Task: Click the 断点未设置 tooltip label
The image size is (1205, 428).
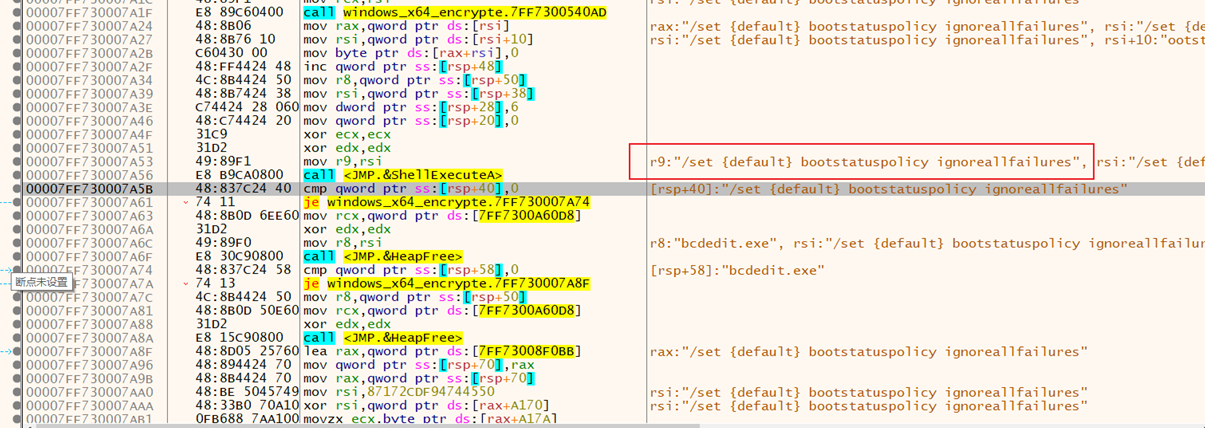Action: point(42,283)
